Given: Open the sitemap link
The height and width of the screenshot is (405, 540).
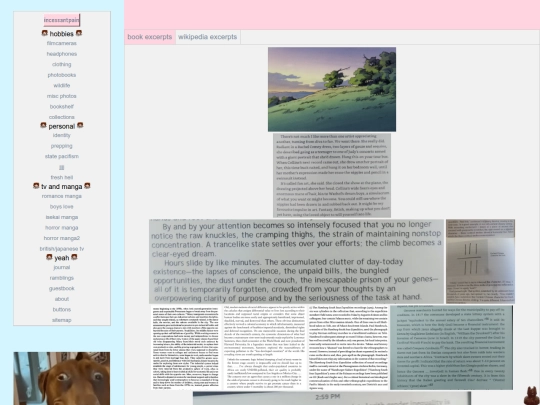Looking at the screenshot, I should (62, 320).
